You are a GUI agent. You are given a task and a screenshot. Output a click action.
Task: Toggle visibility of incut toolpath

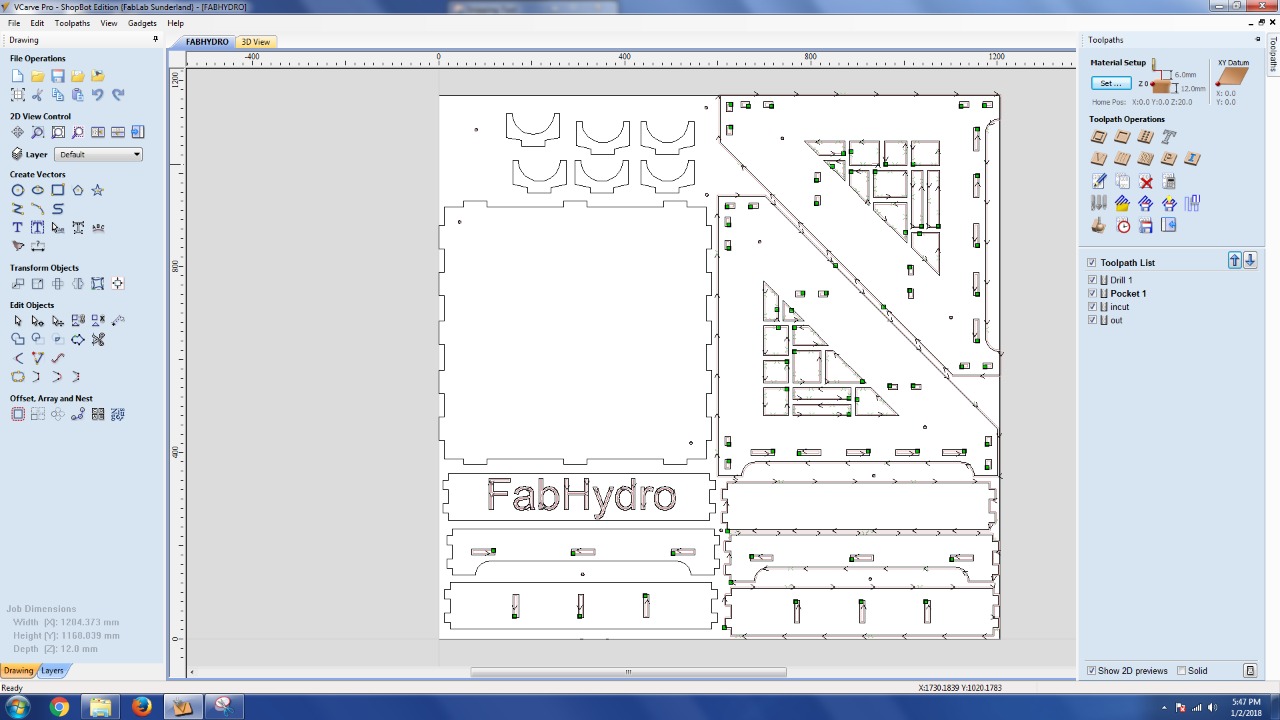1092,307
